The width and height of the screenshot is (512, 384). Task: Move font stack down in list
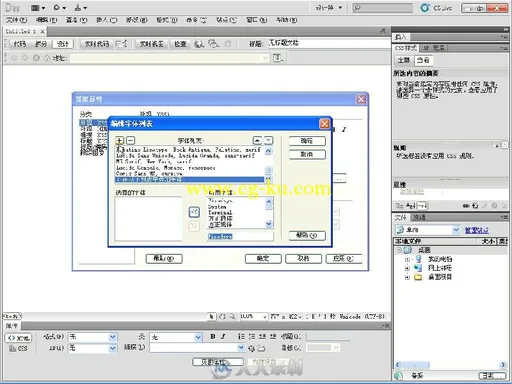(x=268, y=140)
